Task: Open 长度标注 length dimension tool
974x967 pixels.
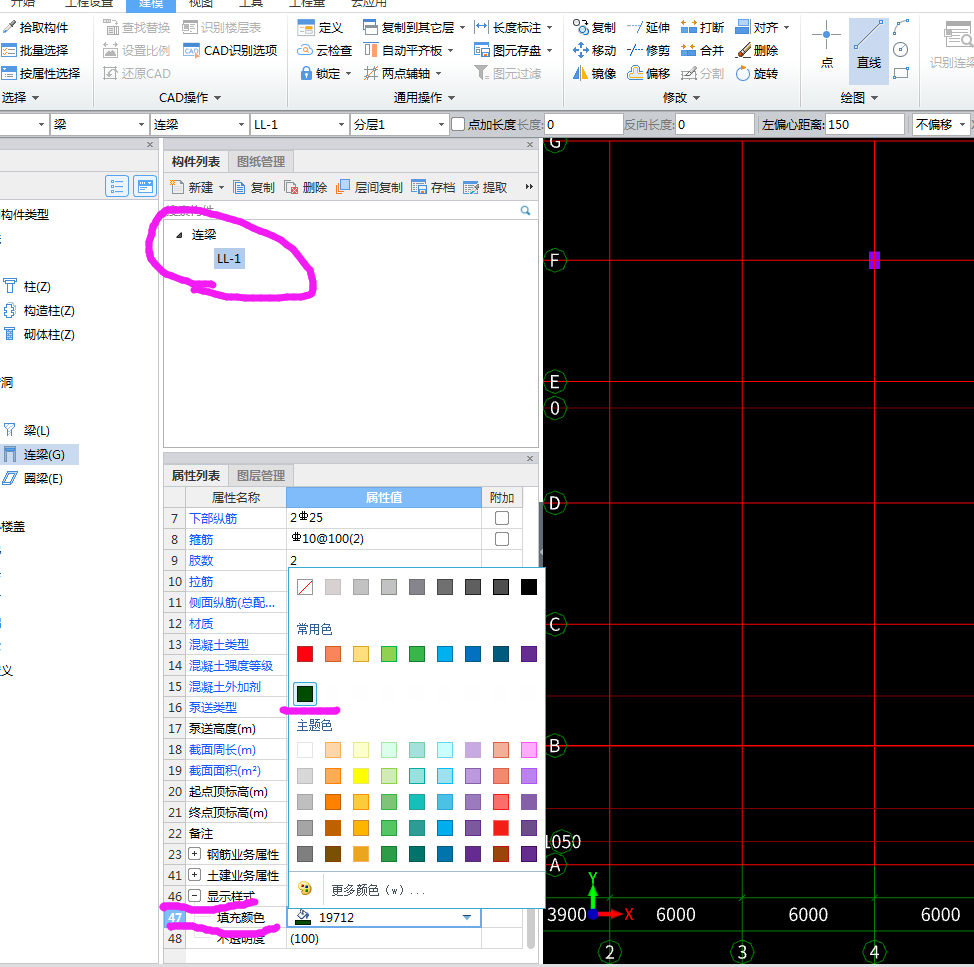Action: 513,27
